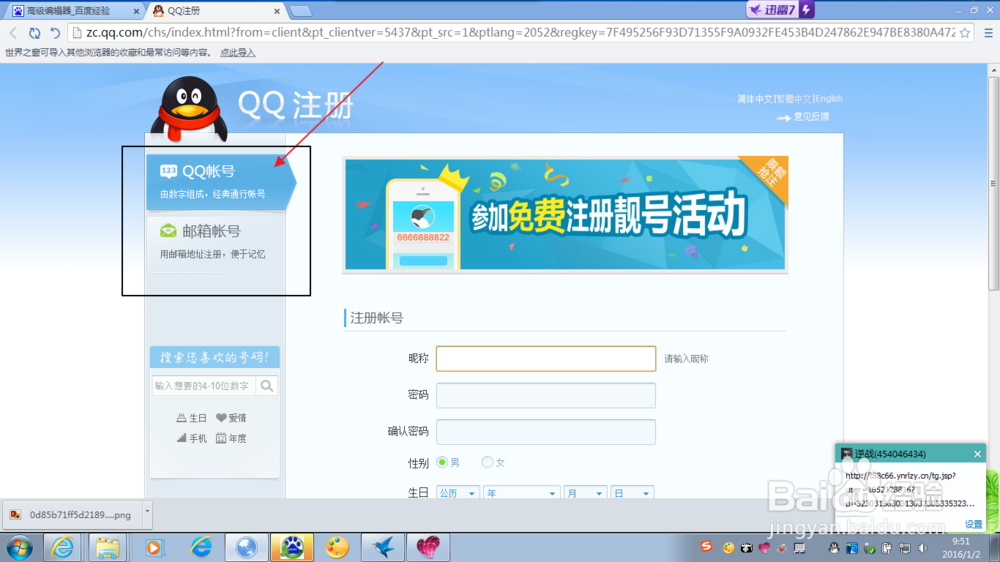Screen dimensions: 1000x562
Task: Open the downloaded 0d85b71ff5d2189 png file
Action: [x=71, y=515]
